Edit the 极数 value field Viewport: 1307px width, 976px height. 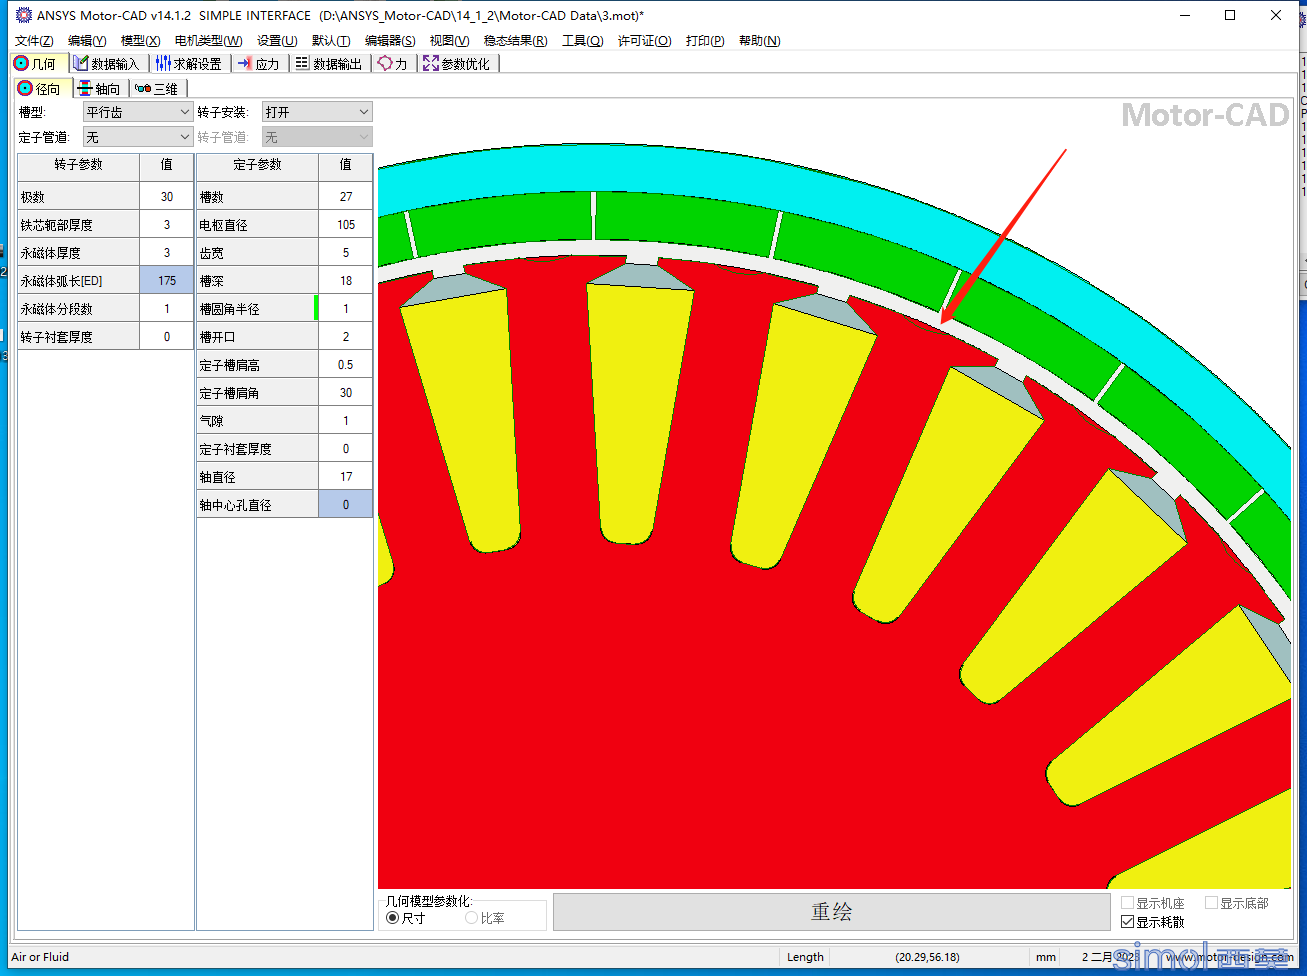point(167,197)
